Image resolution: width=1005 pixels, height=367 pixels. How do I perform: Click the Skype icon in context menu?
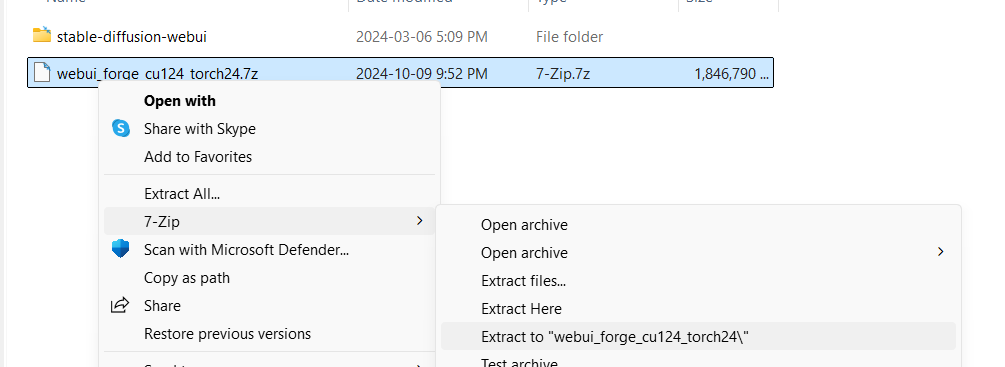120,128
